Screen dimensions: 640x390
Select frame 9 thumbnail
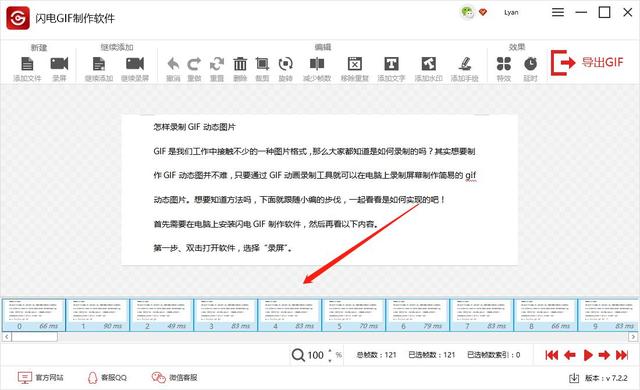[x=609, y=315]
